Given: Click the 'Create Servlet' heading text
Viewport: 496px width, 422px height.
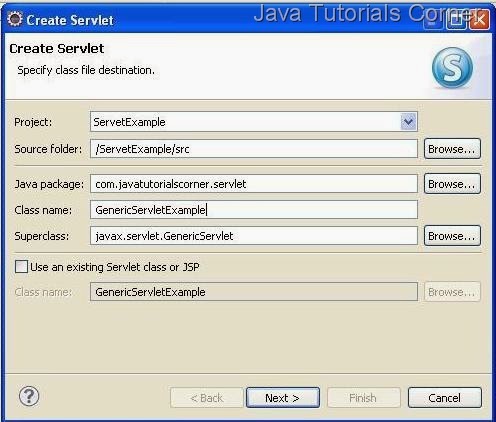Looking at the screenshot, I should pyautogui.click(x=57, y=49).
